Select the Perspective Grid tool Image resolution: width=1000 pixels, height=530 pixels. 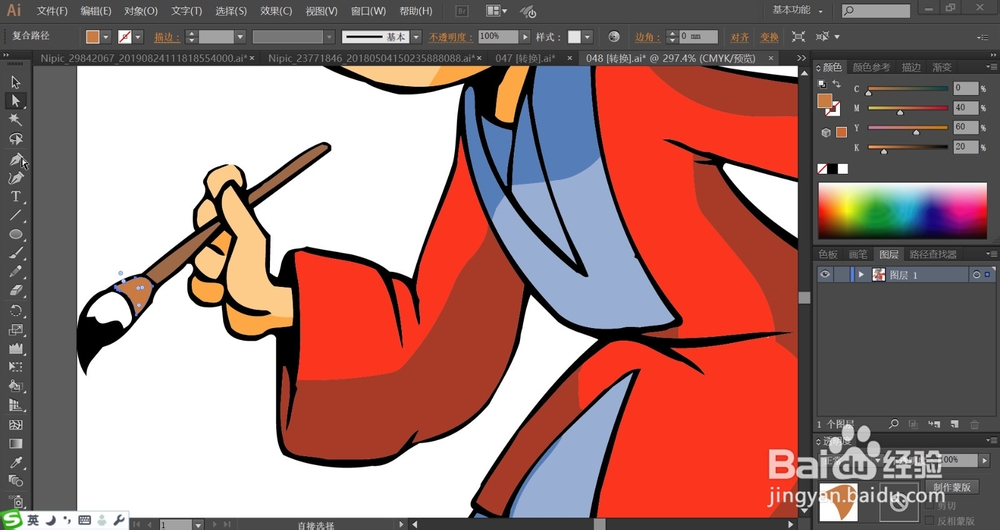16,406
